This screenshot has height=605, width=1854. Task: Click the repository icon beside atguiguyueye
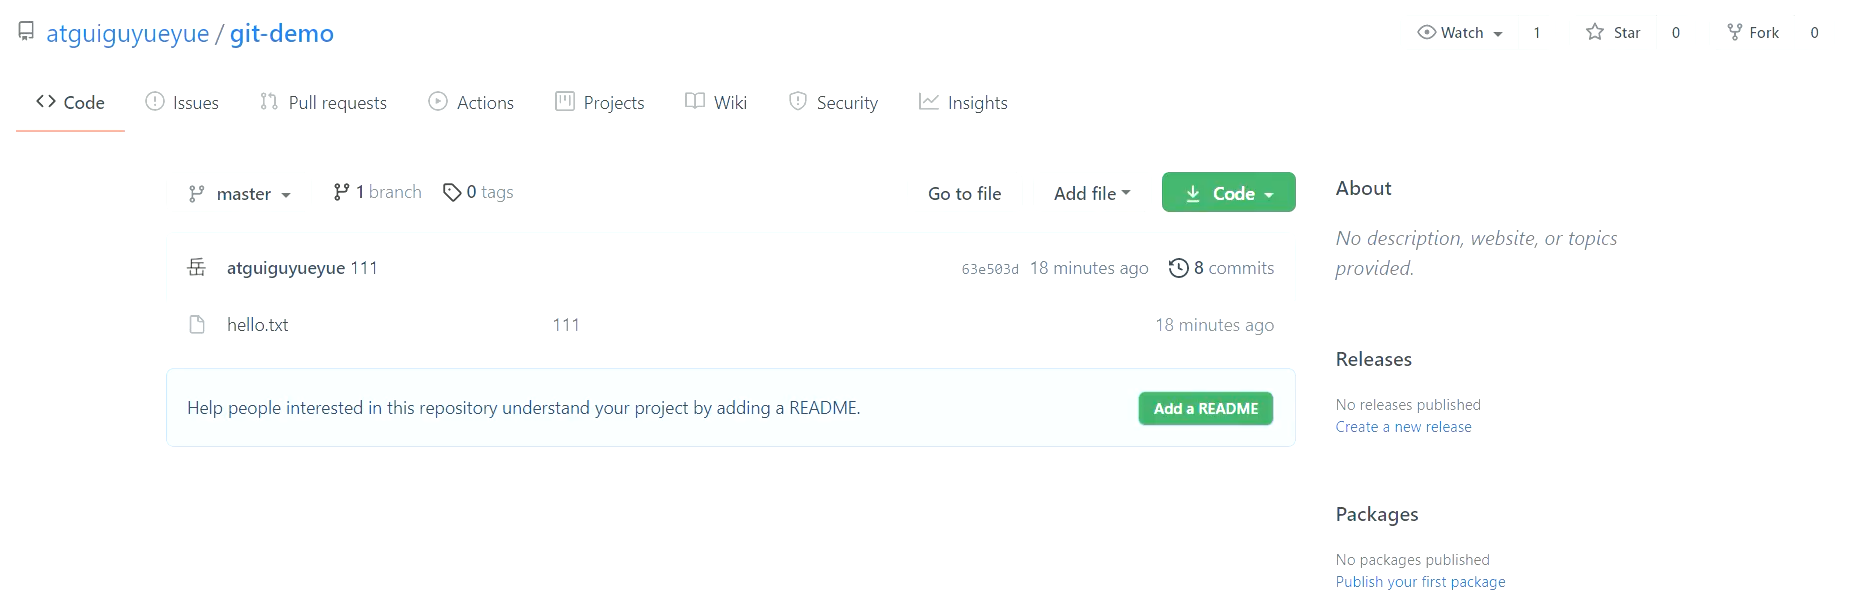click(26, 32)
